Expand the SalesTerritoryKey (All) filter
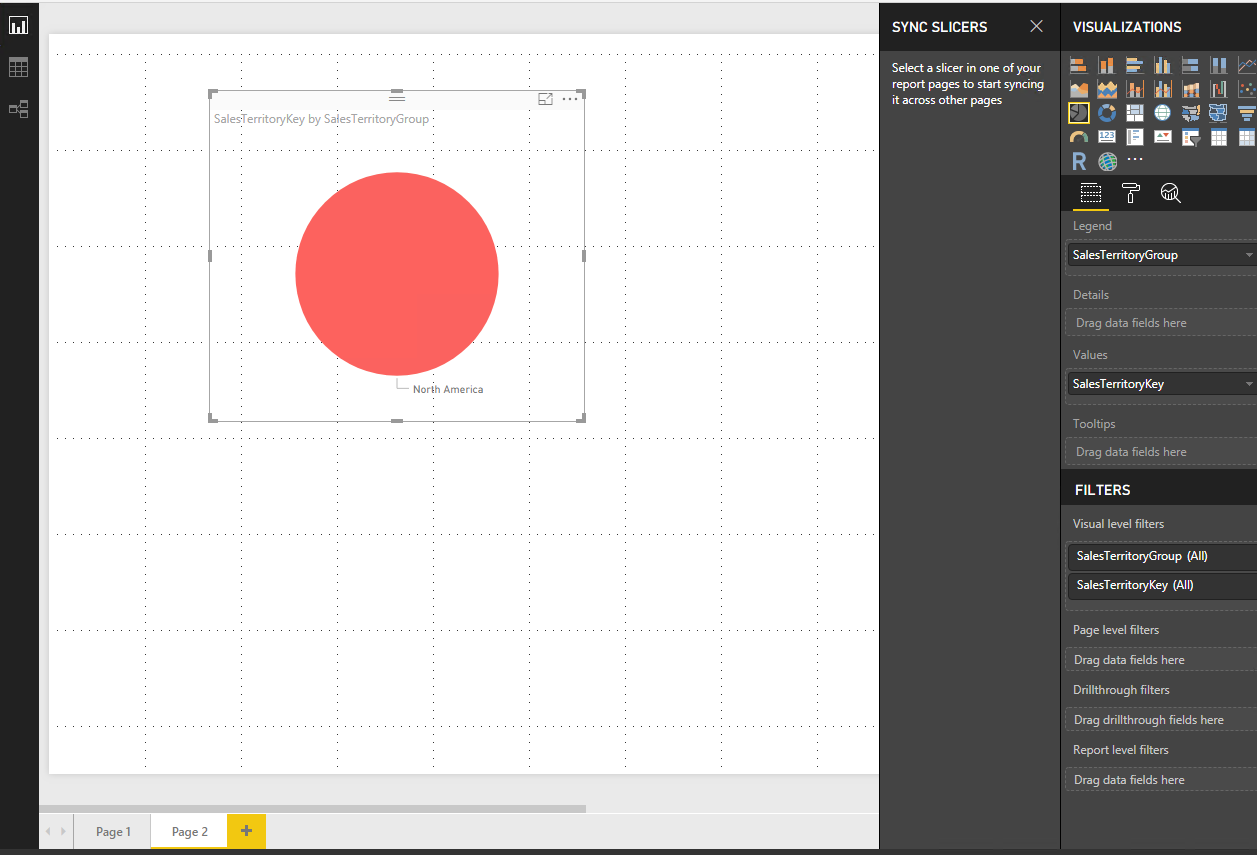This screenshot has height=855, width=1257. (x=1162, y=585)
